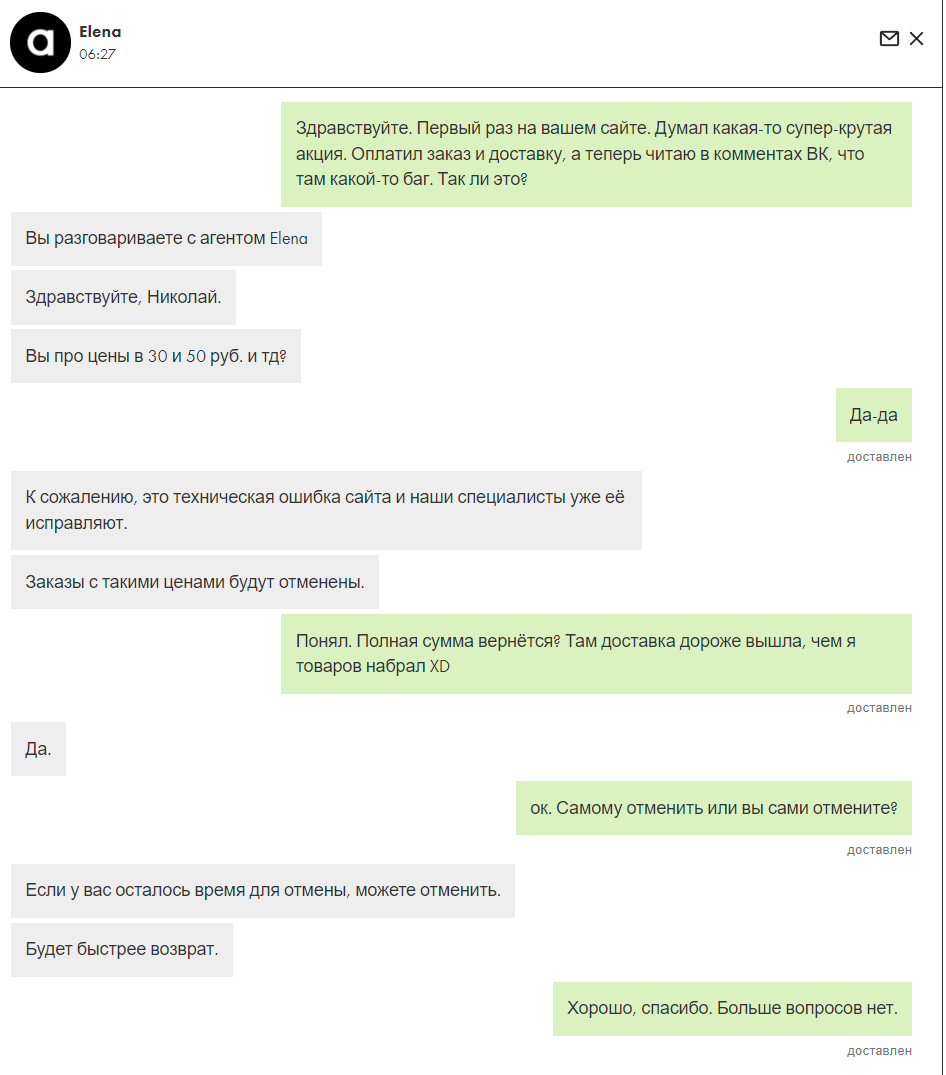Click the 'Здравствуйте, Николай.' message bubble
Screen dimensions: 946x1075
(123, 298)
